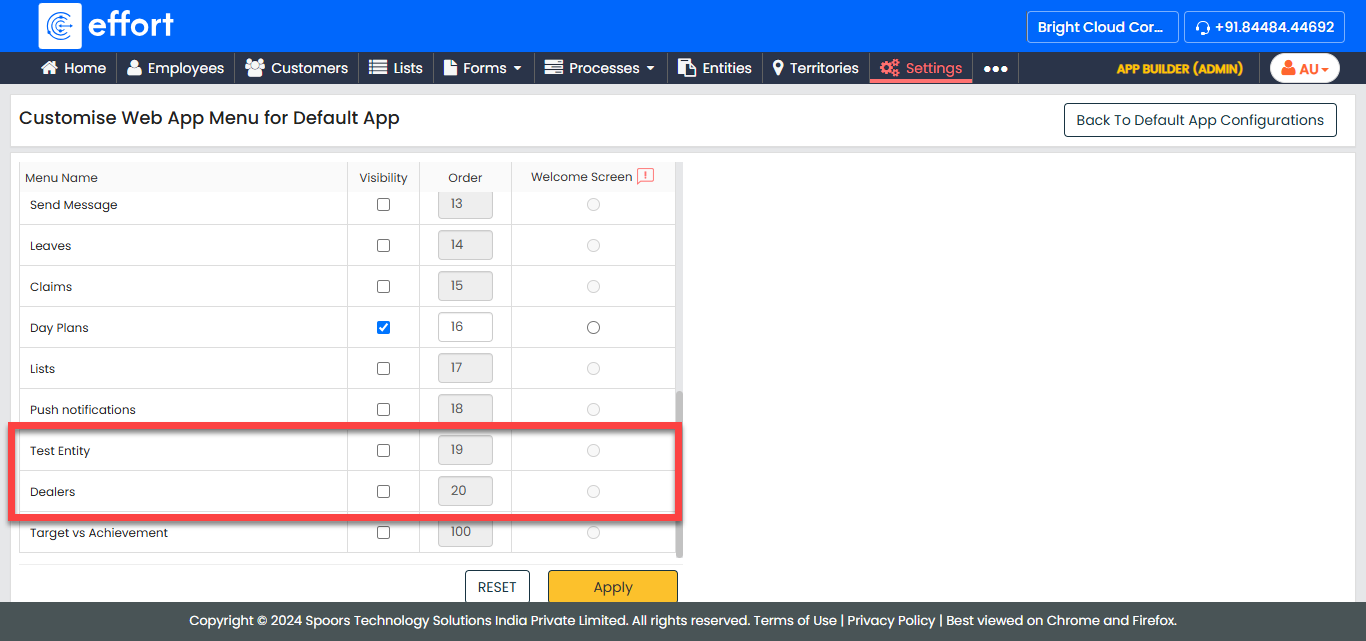Click the Entities icon in the navbar

(x=687, y=68)
